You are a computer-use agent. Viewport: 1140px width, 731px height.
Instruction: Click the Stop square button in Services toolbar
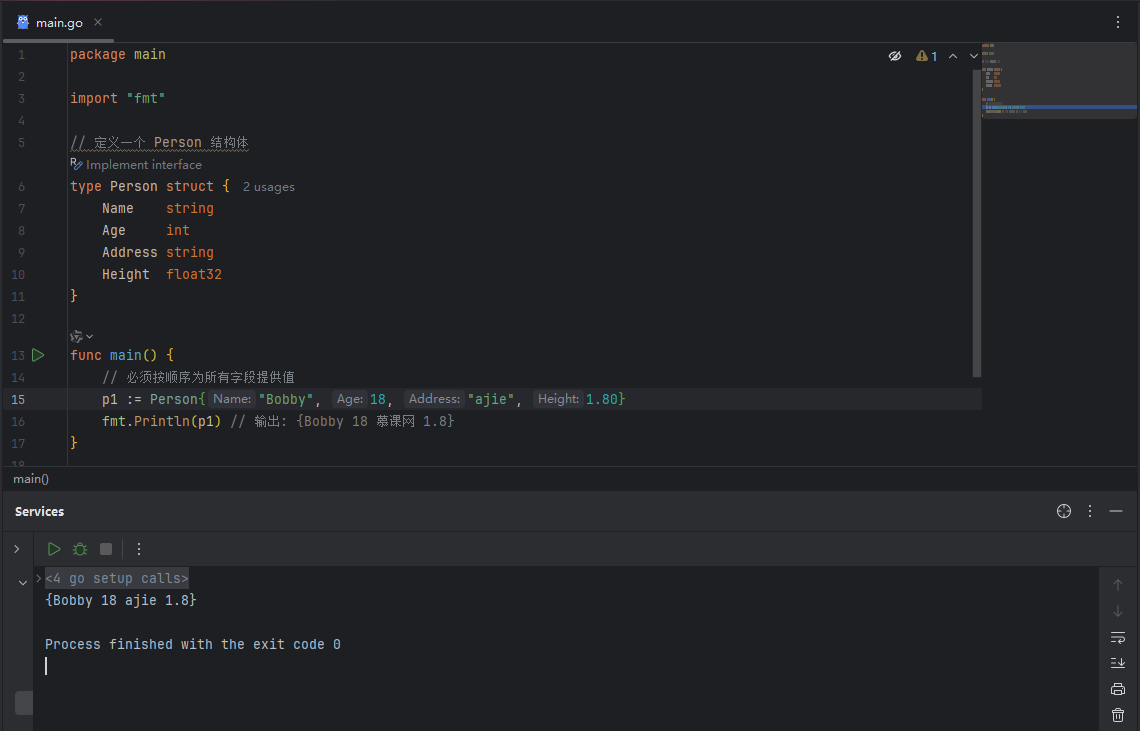coord(106,549)
